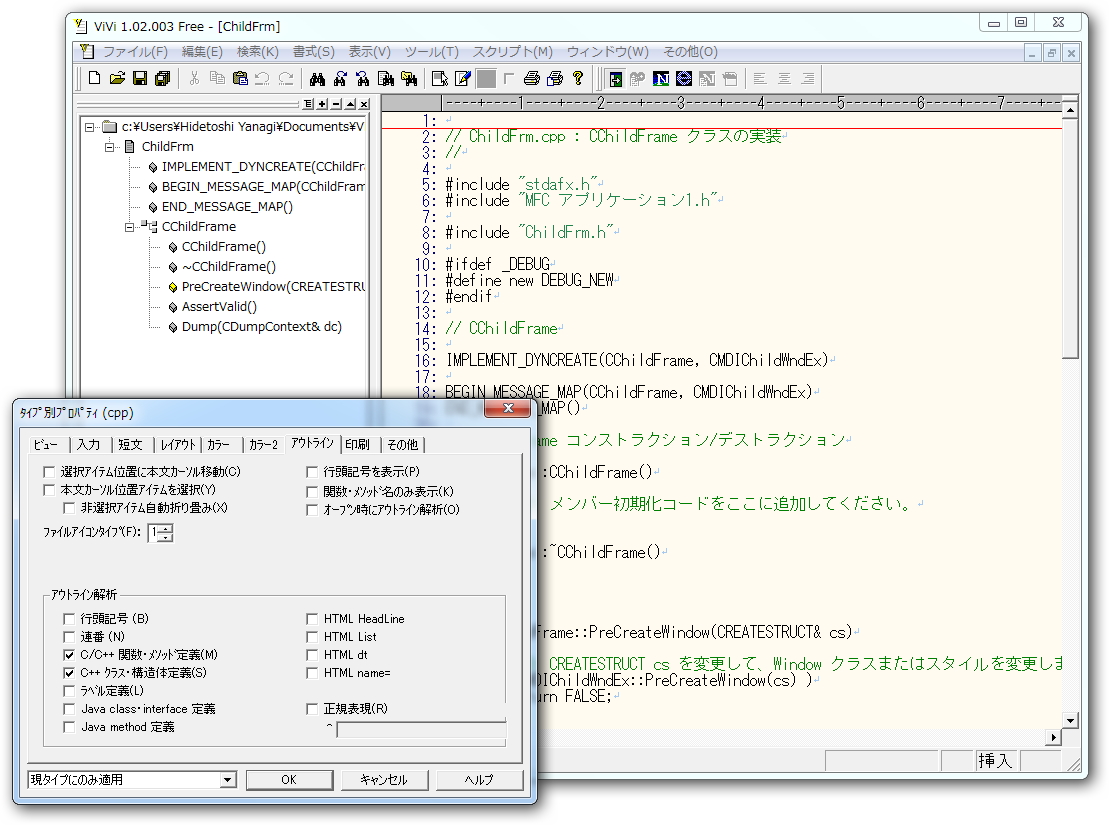Enable 正規表現(R) checkbox
This screenshot has height=825, width=1109.
[x=312, y=708]
